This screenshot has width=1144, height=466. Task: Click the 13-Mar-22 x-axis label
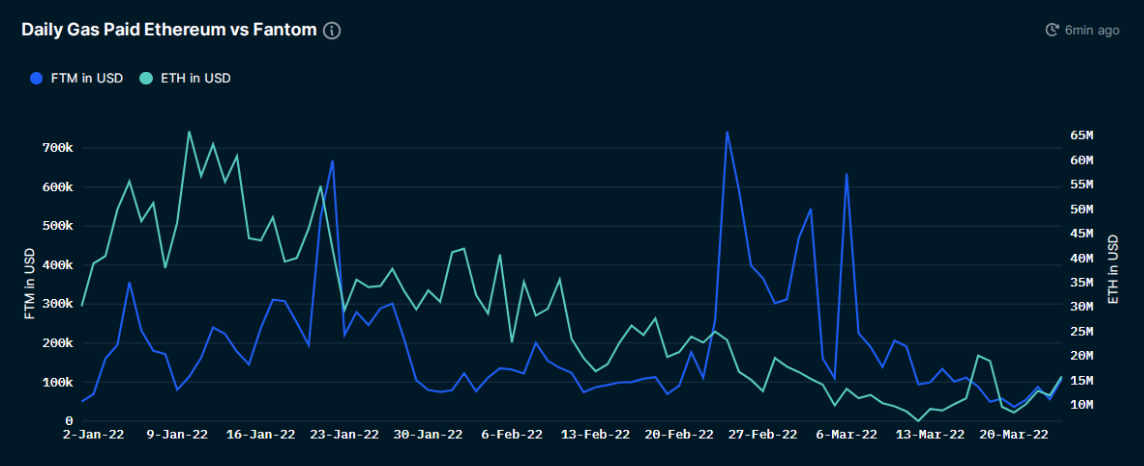pos(930,434)
